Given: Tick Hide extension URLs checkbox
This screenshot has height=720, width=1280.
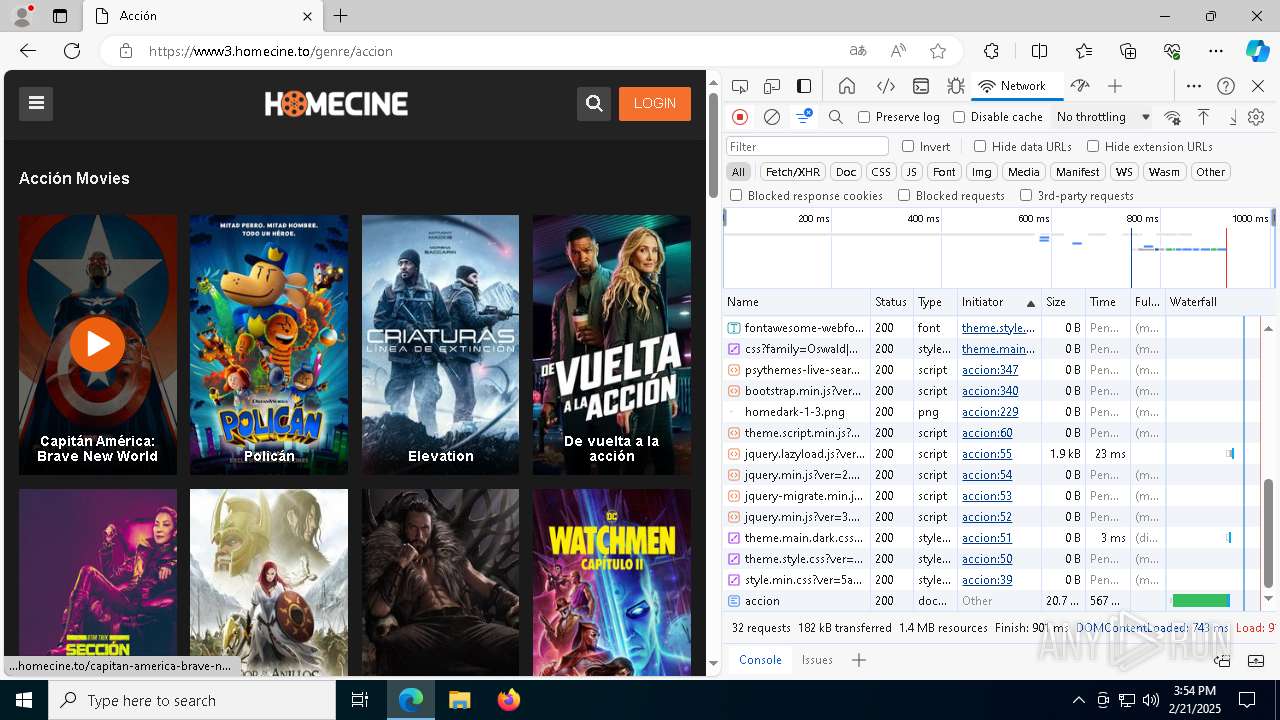Looking at the screenshot, I should pos(1093,146).
